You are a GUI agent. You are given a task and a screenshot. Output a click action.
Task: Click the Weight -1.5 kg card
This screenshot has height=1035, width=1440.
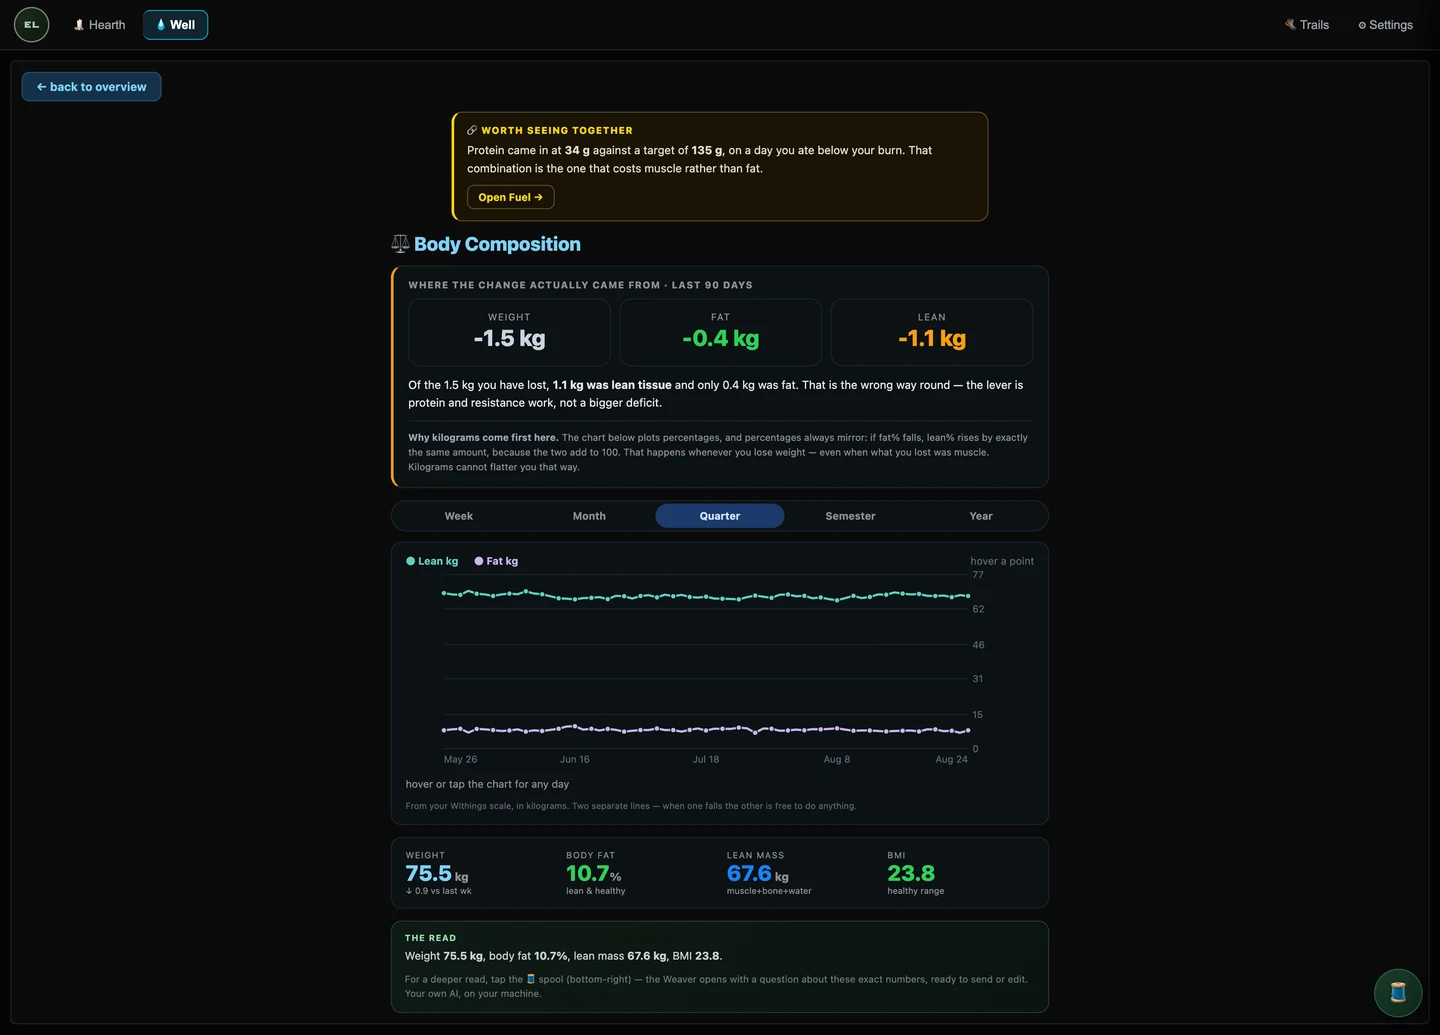509,332
